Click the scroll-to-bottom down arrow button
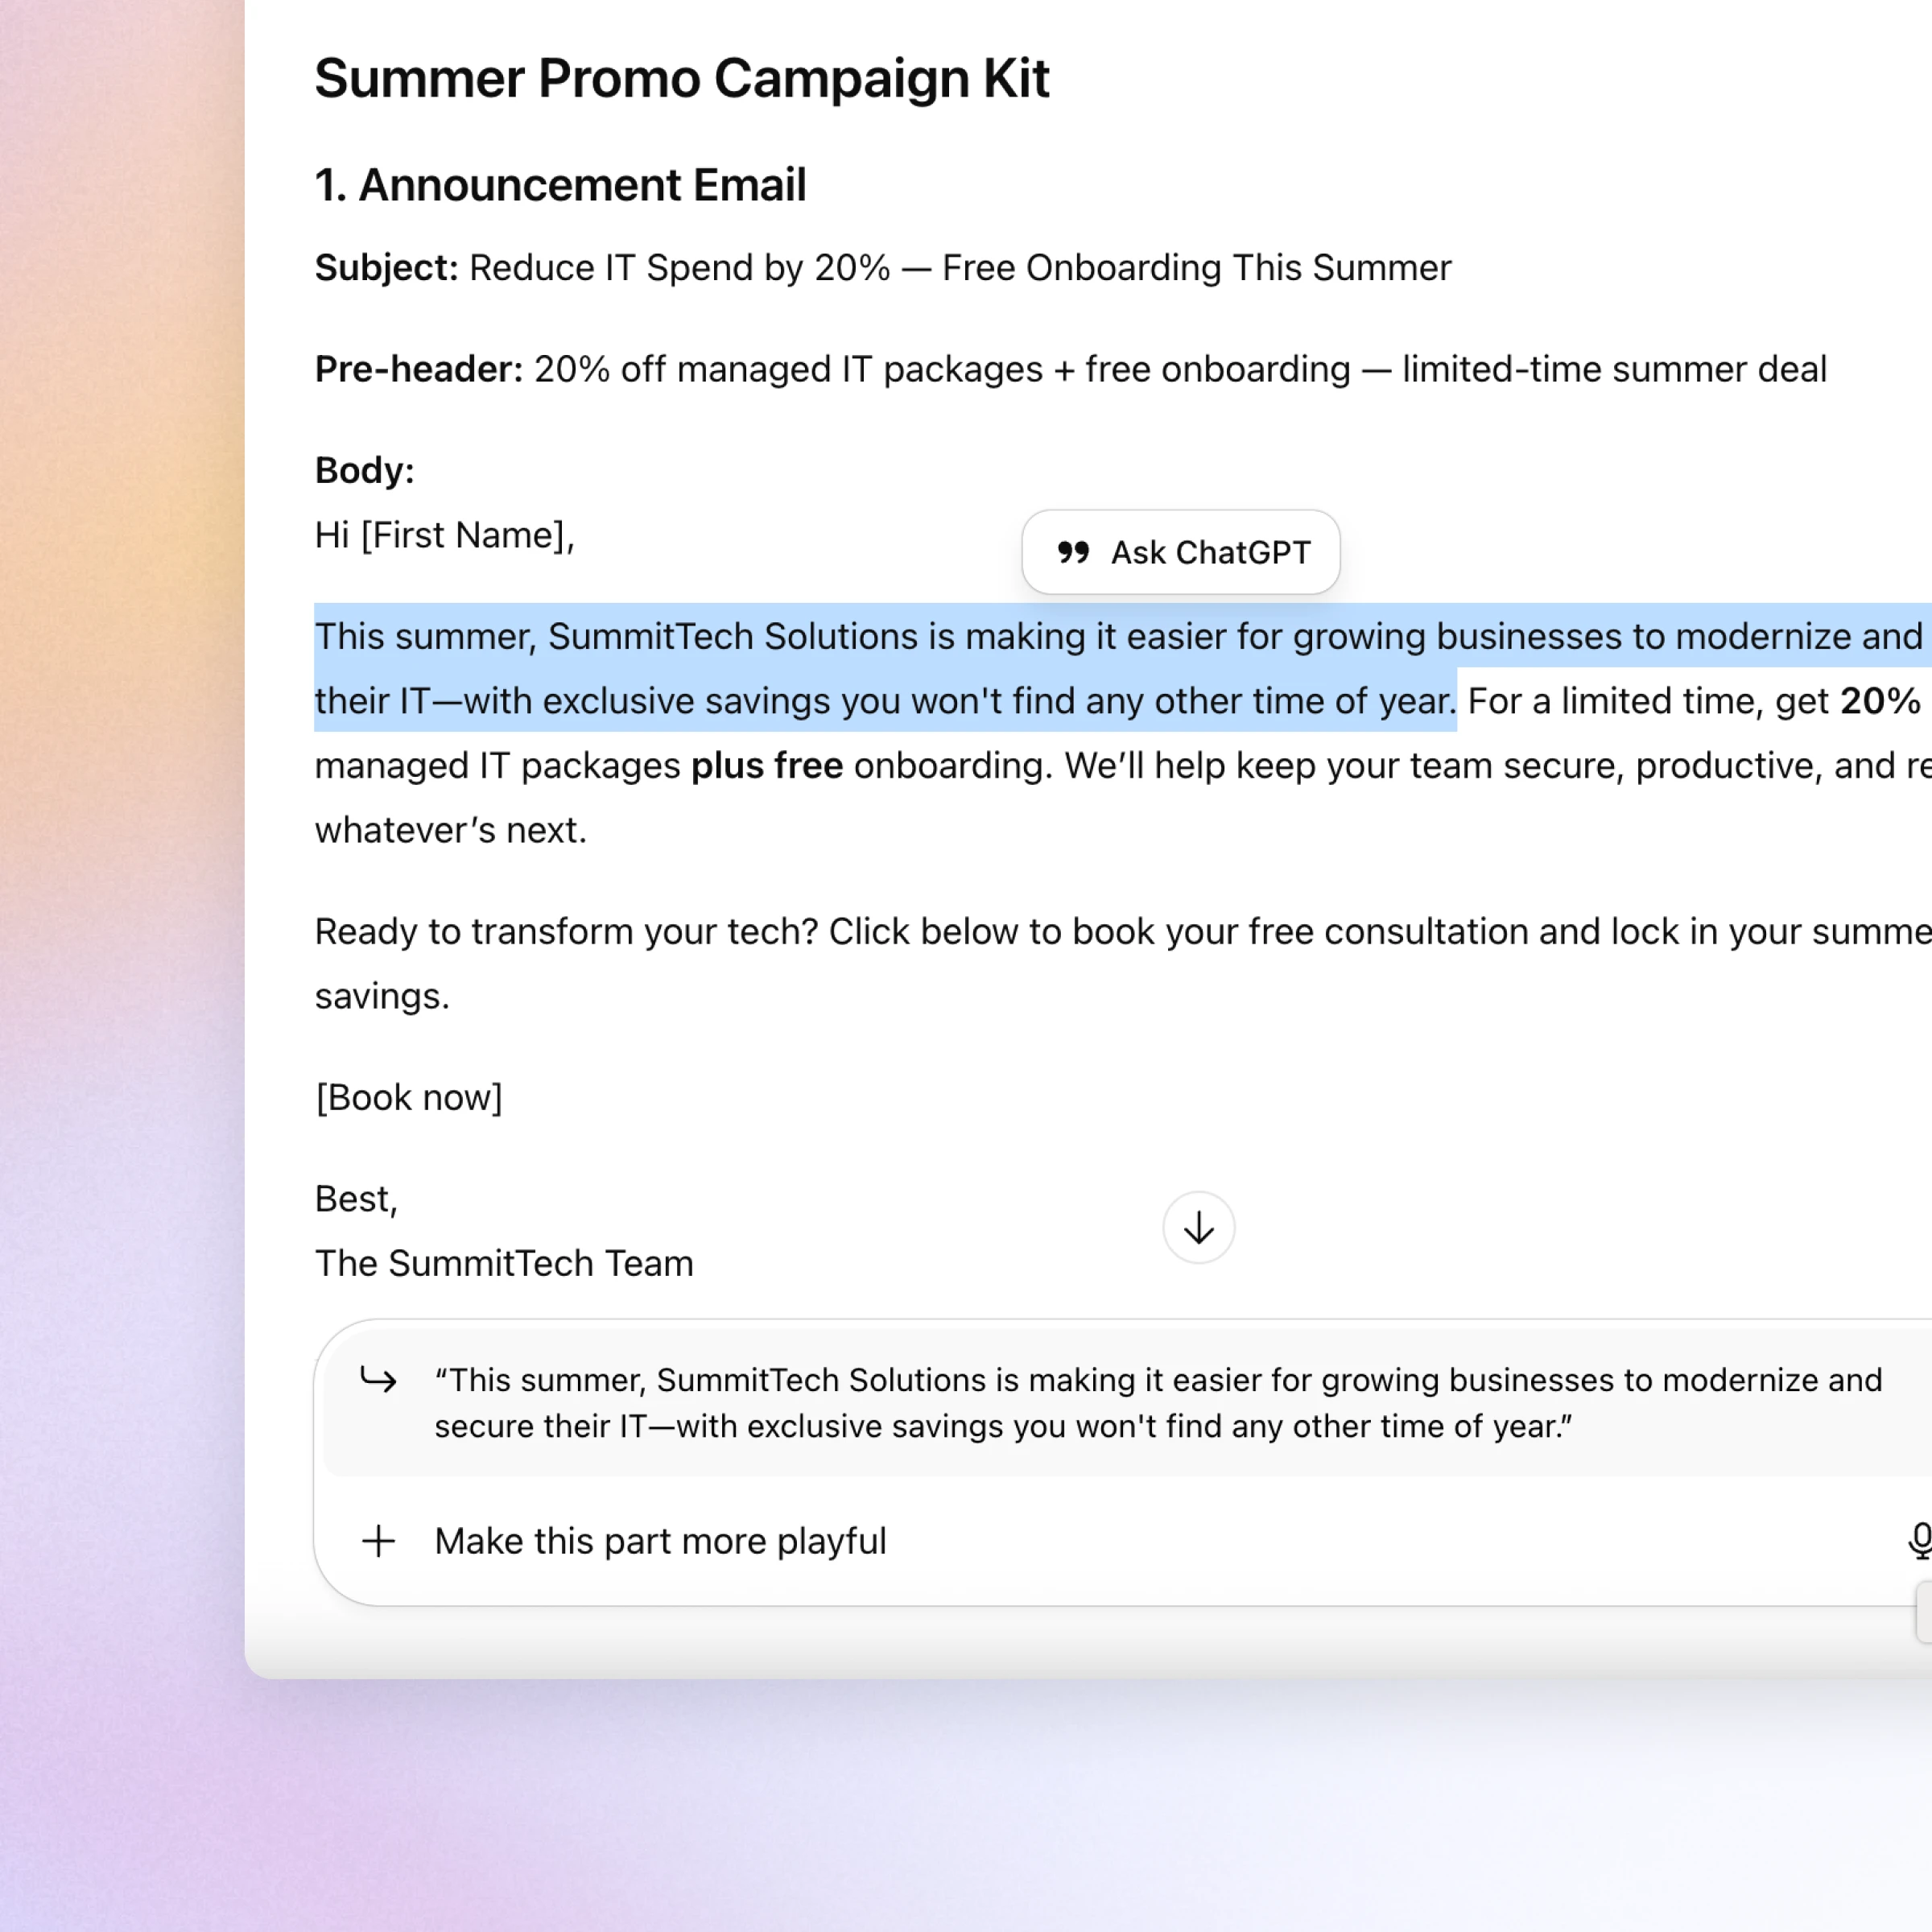Screen dimensions: 1932x1932 pyautogui.click(x=1198, y=1227)
